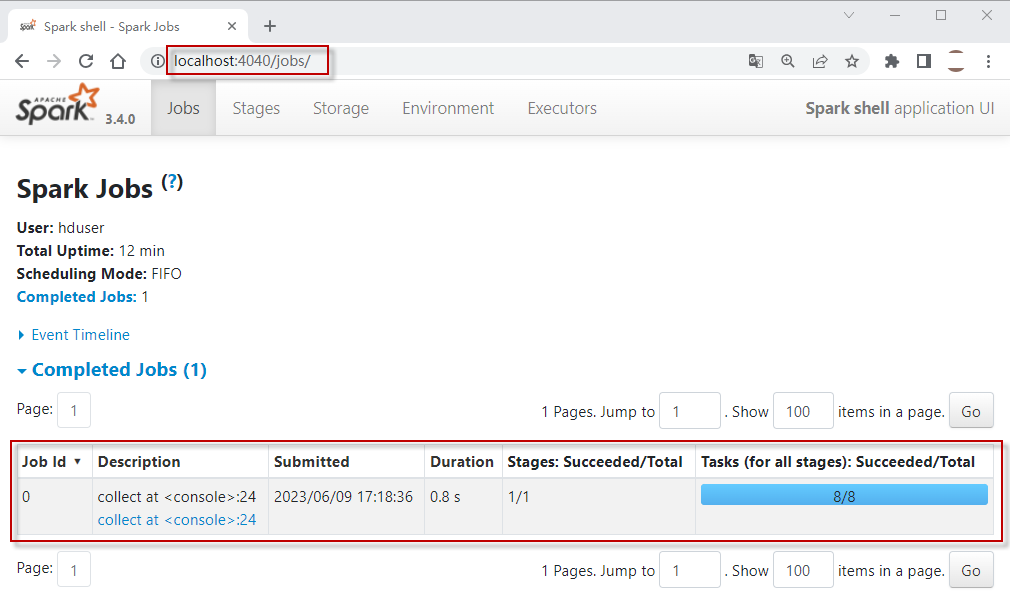Click the browser back arrow
This screenshot has width=1010, height=604.
point(22,61)
